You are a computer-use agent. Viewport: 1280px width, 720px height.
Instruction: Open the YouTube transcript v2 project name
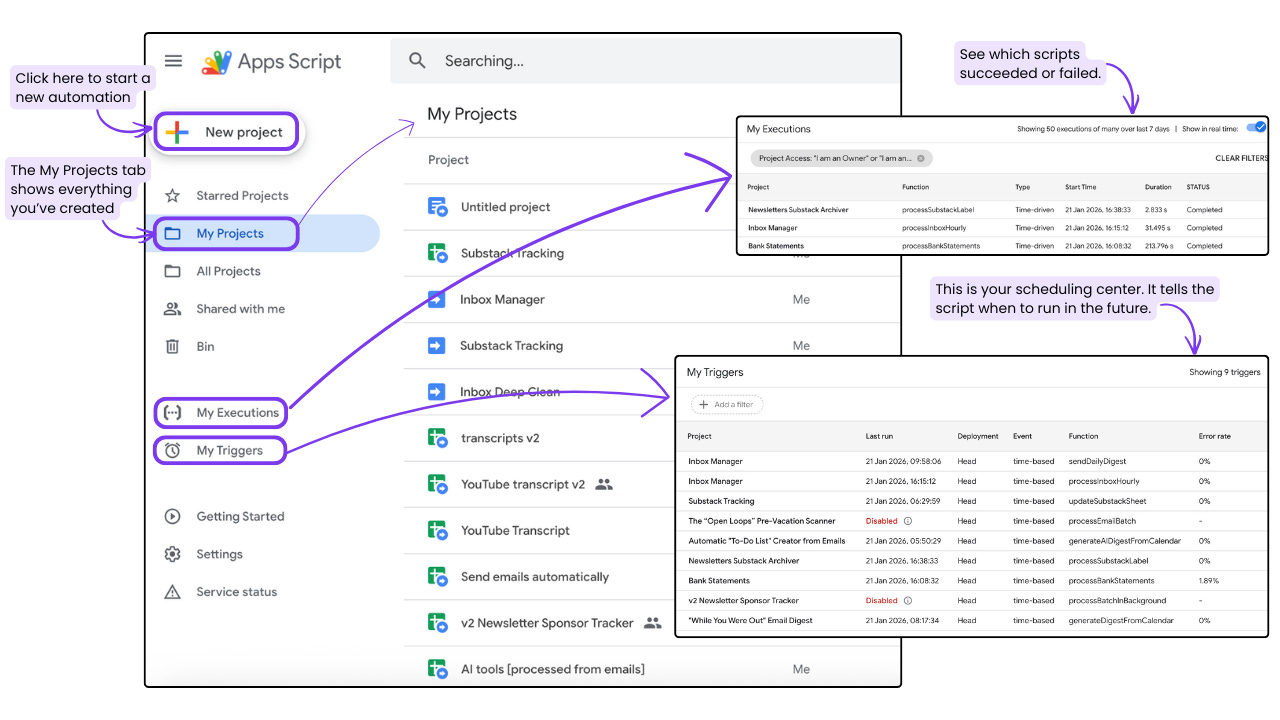[x=523, y=484]
